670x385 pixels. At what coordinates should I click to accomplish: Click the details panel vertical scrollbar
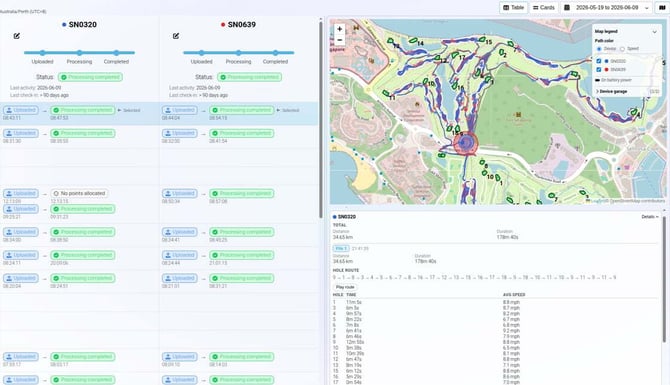coord(664,278)
